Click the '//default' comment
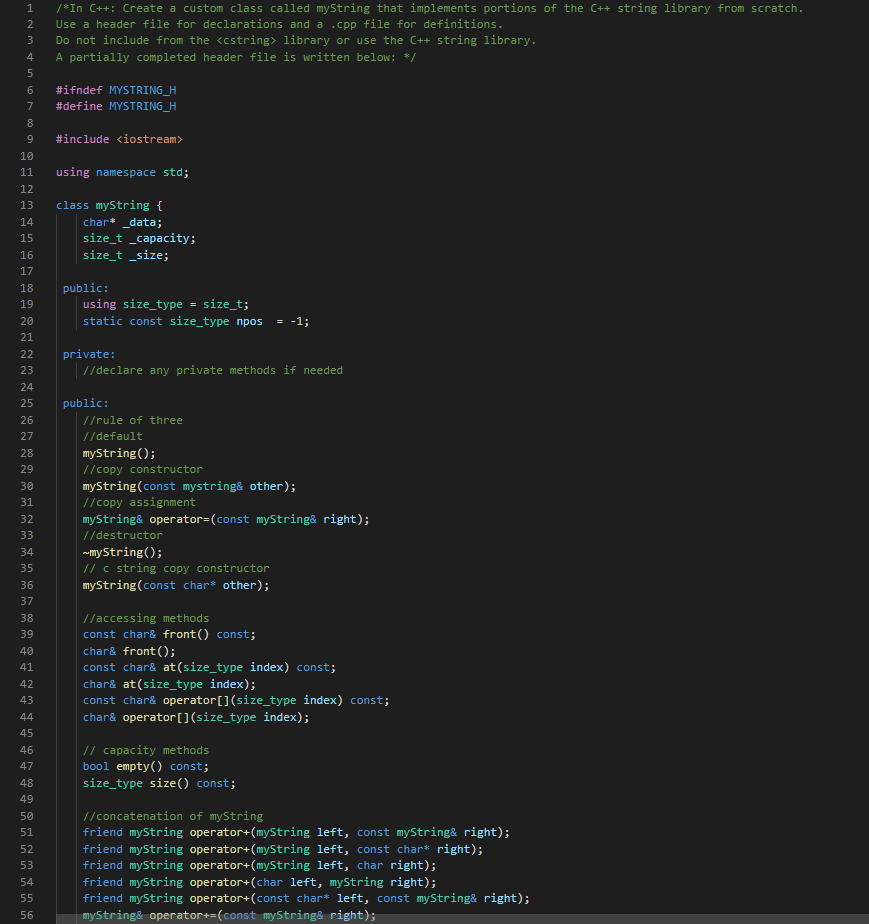Viewport: 869px width, 924px height. 113,436
